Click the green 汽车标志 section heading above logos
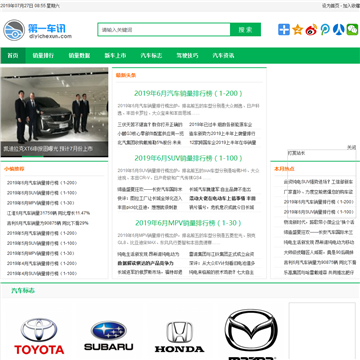 click(x=23, y=291)
